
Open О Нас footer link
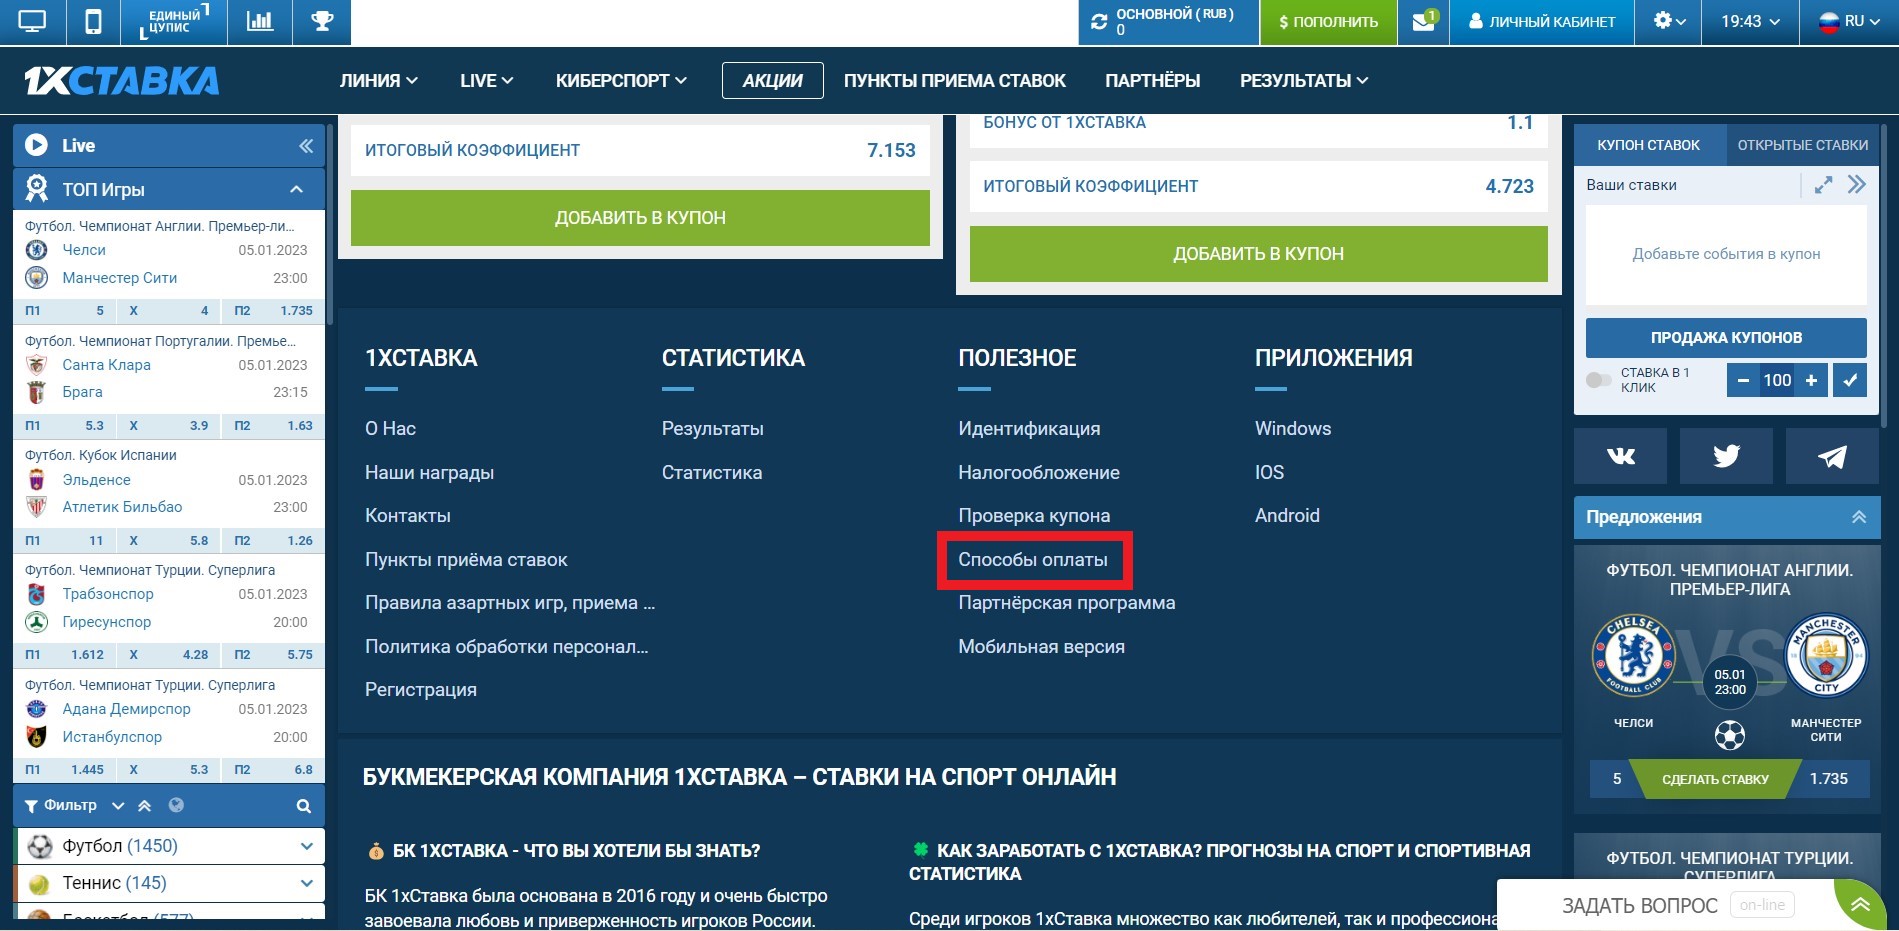point(390,428)
